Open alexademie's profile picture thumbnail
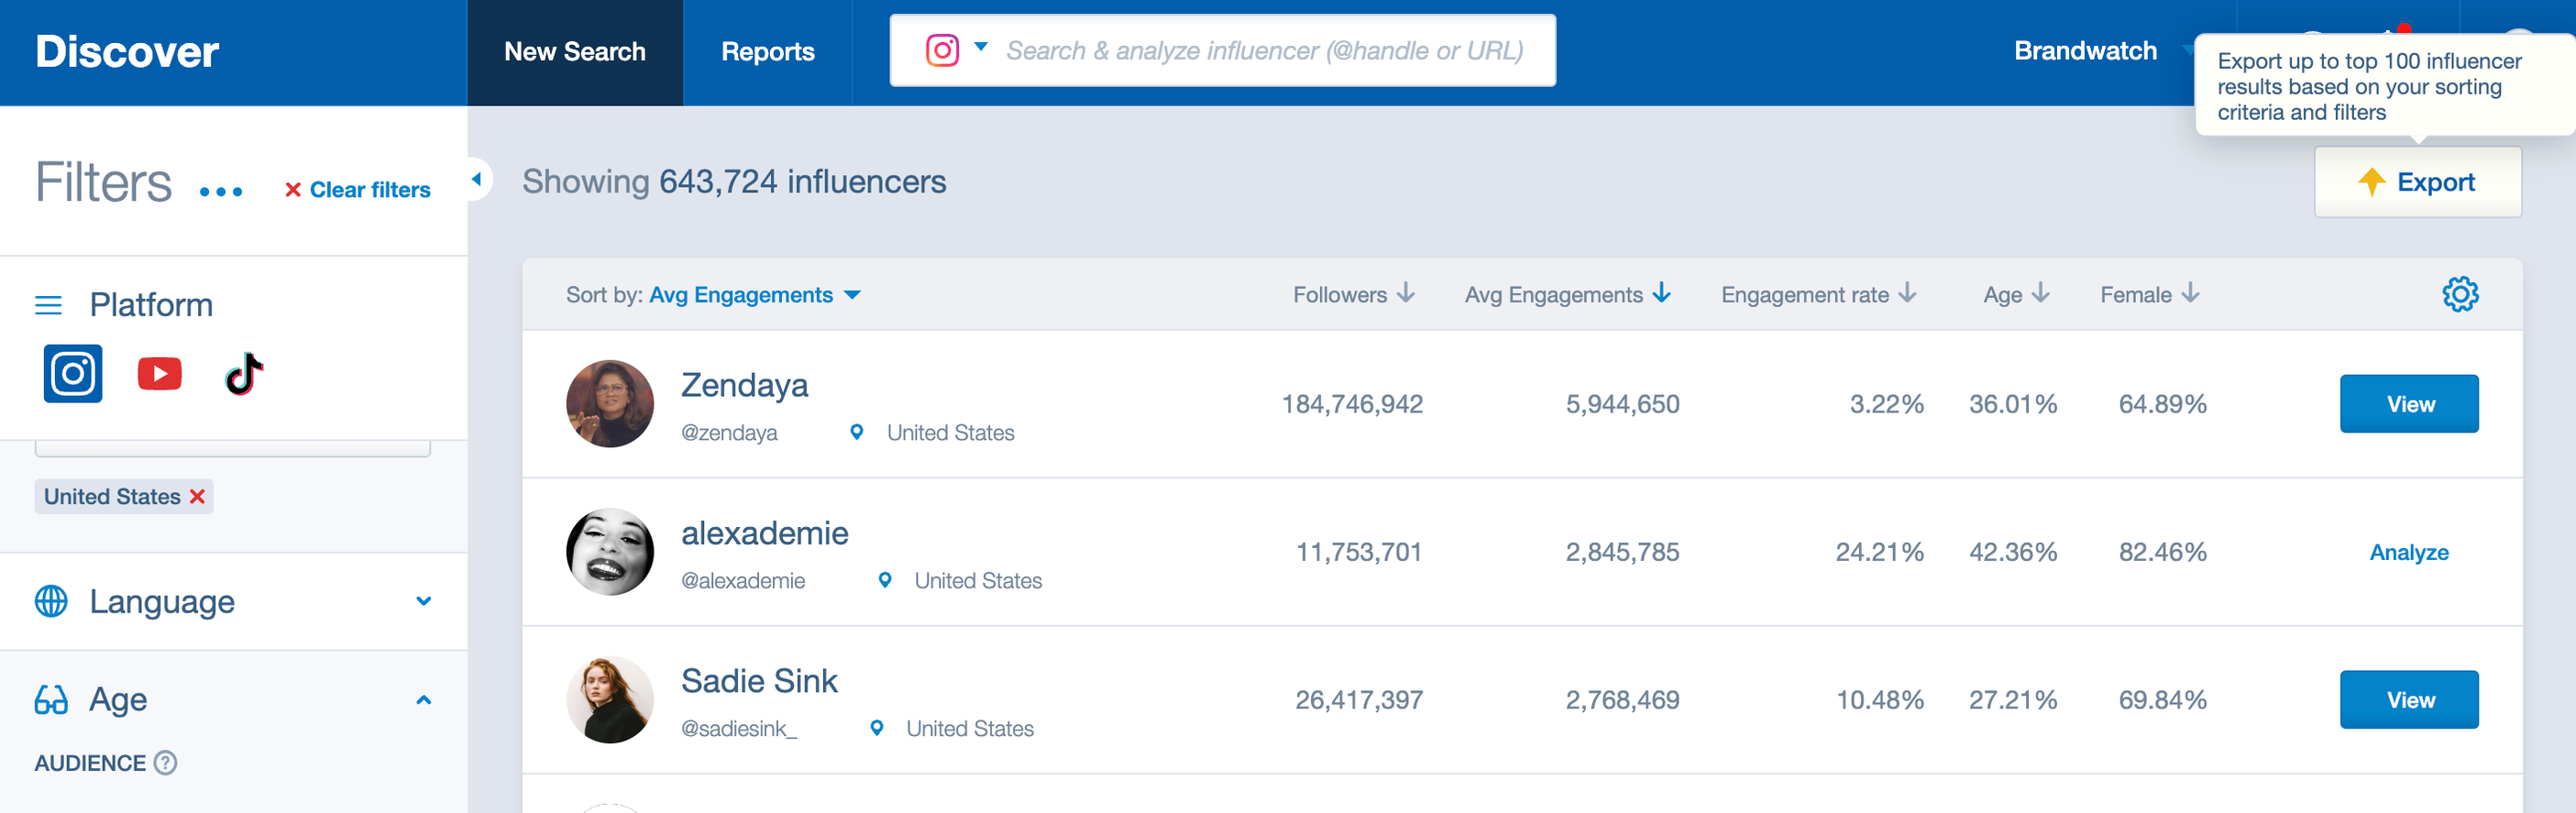 610,552
